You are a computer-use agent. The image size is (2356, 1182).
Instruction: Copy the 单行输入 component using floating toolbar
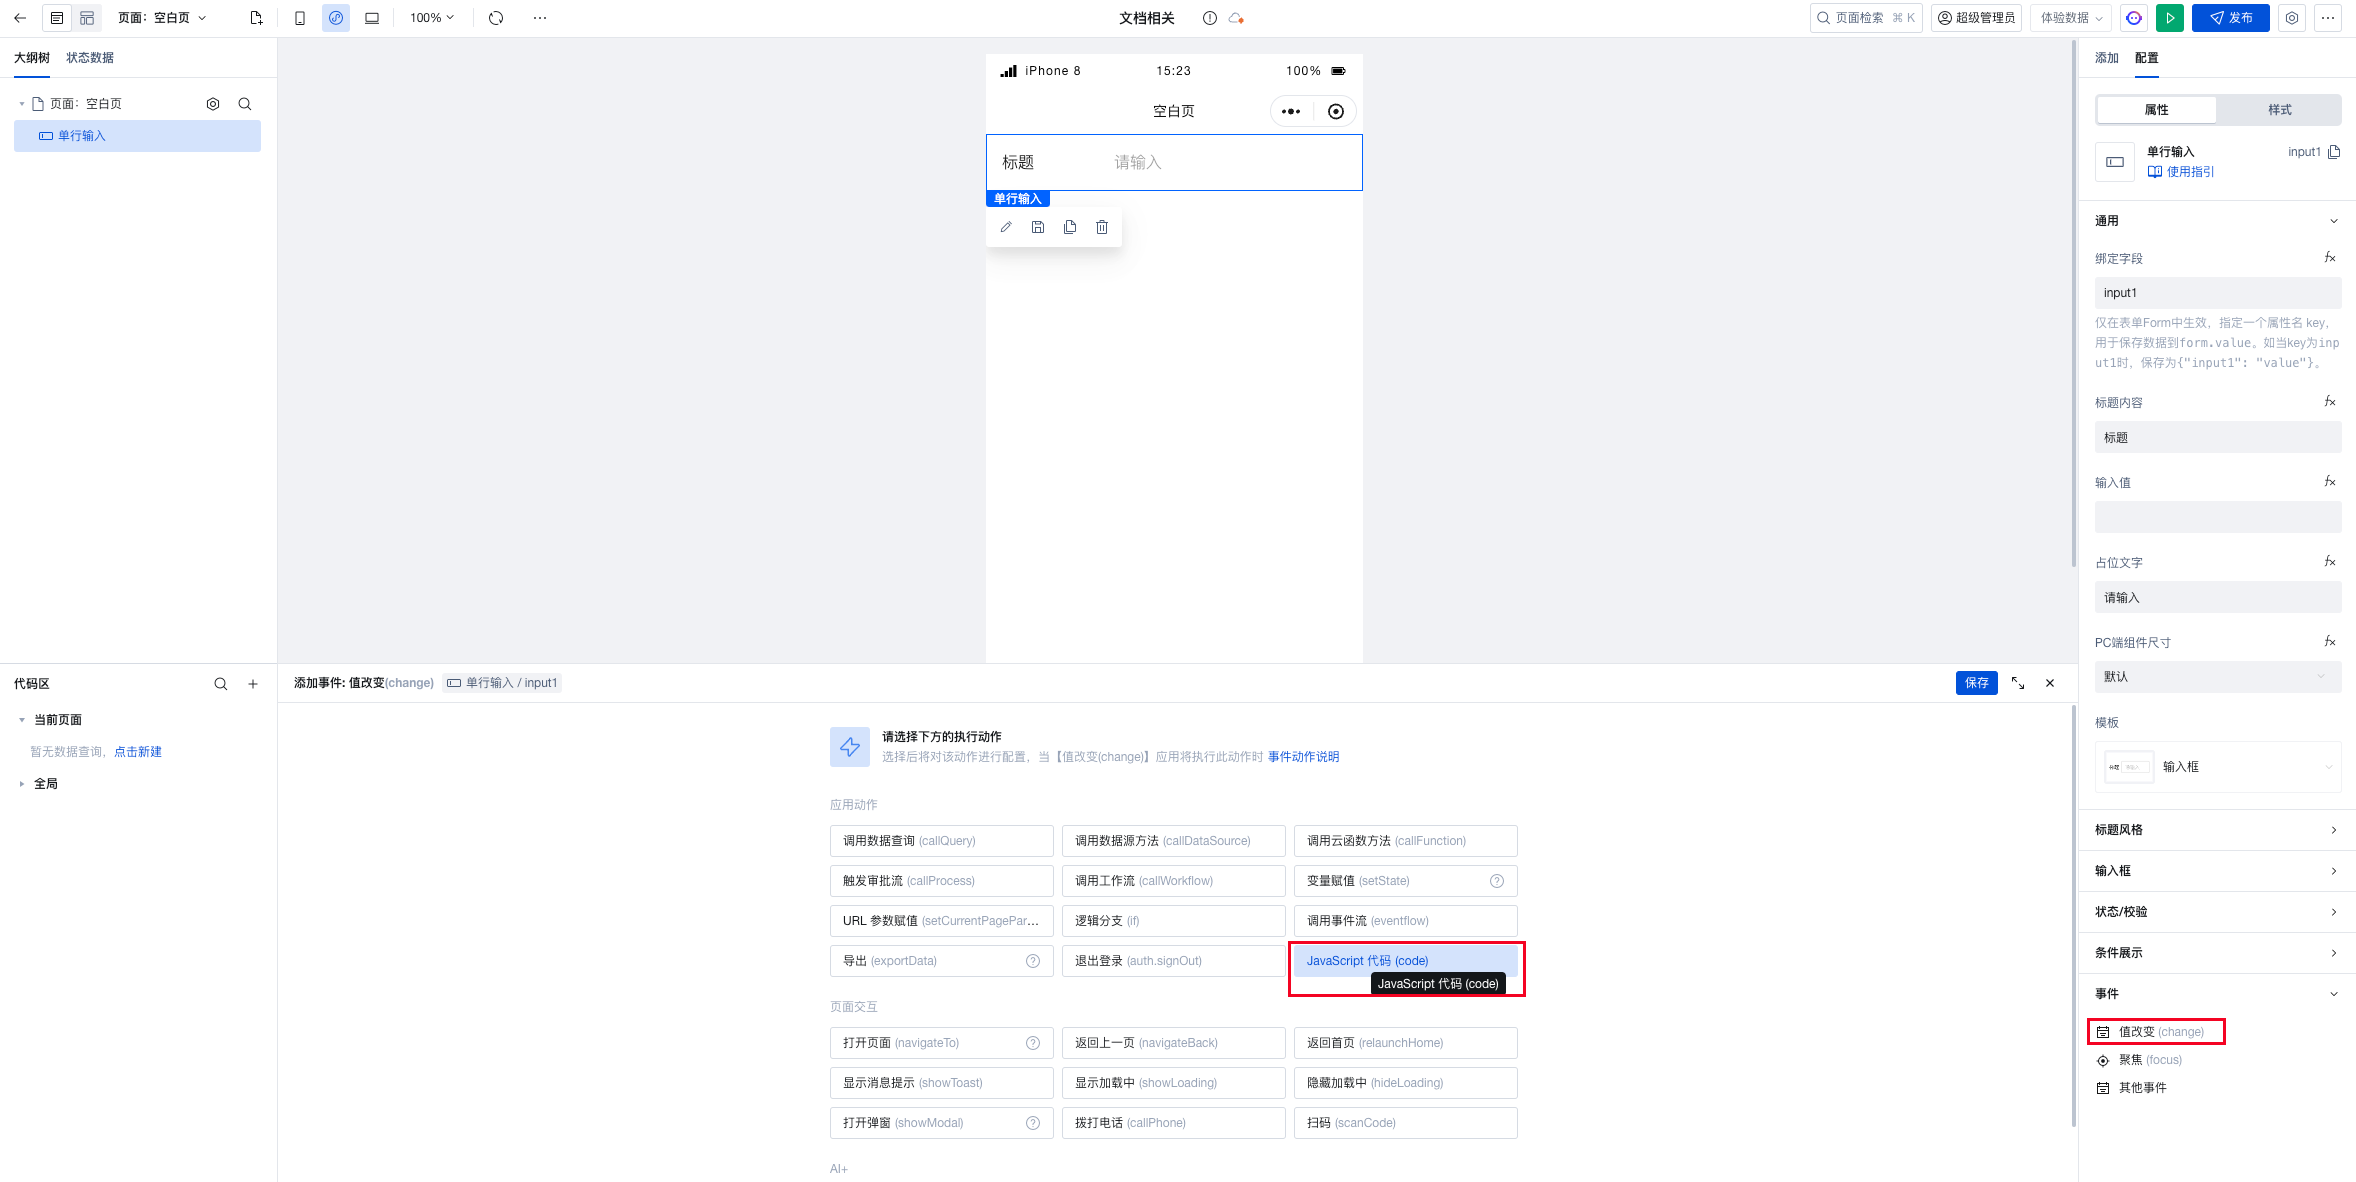1070,227
